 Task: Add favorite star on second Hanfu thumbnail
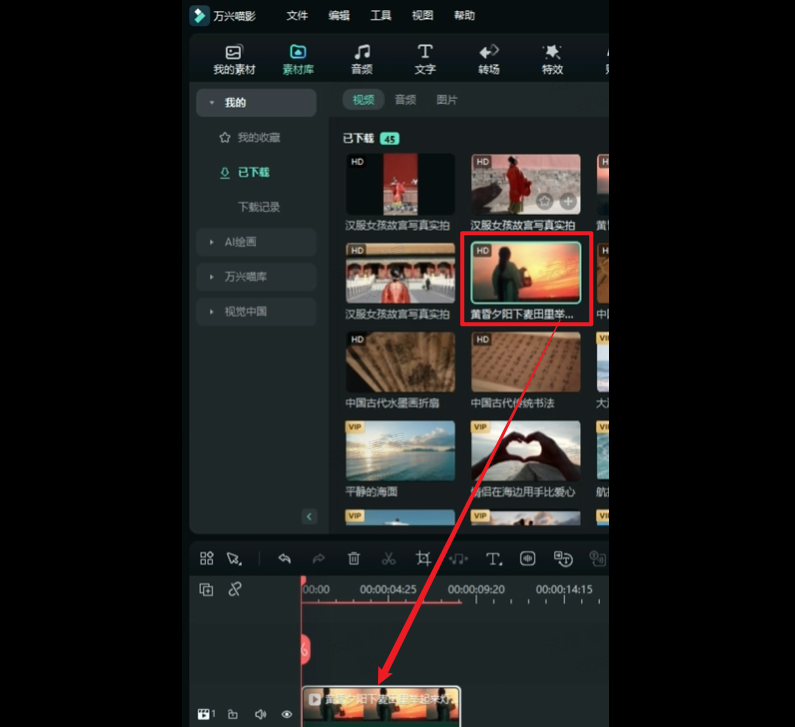(x=544, y=201)
